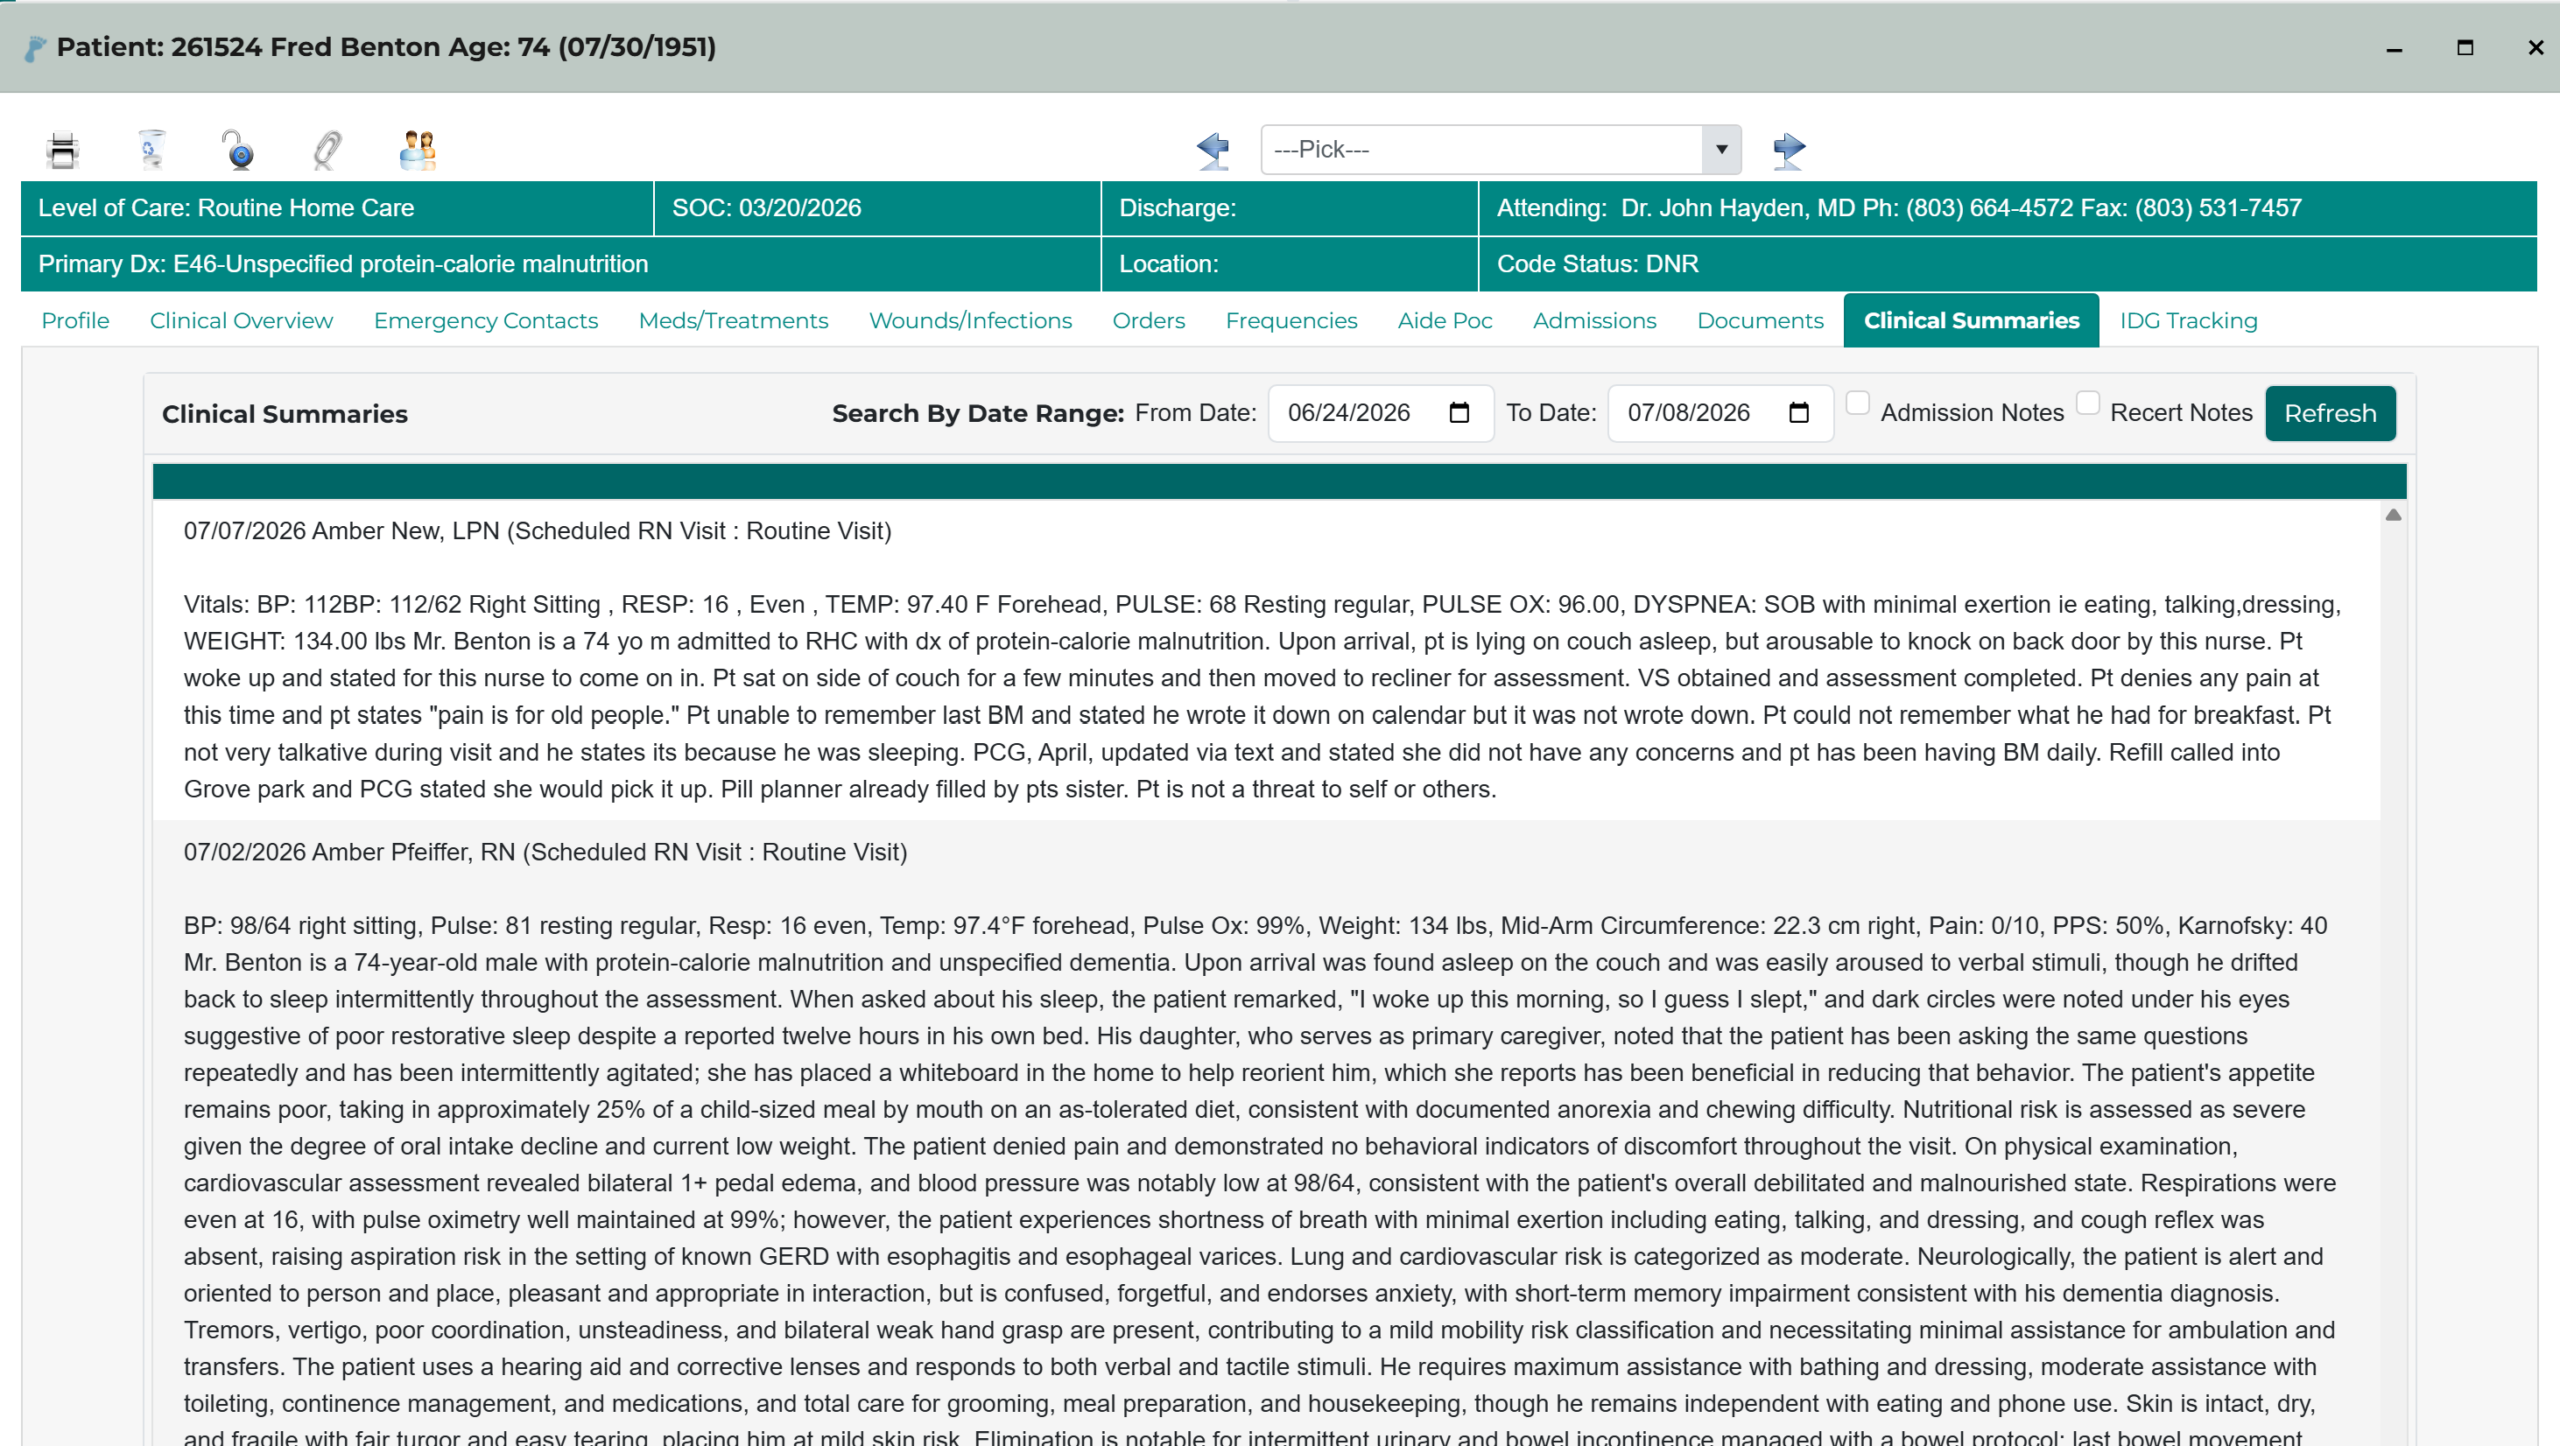Click the Primary Dx protein-calorie malnutrition text
The width and height of the screenshot is (2560, 1446).
tap(343, 264)
